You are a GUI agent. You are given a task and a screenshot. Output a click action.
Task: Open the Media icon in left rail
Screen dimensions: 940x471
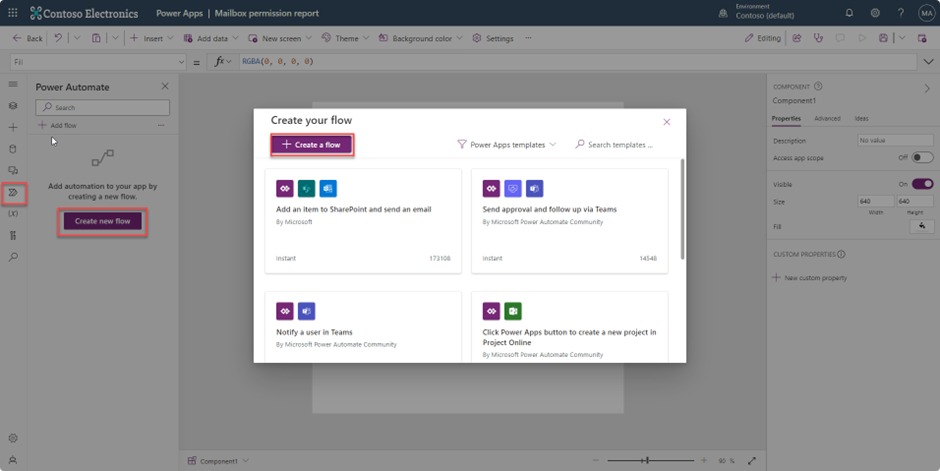(x=13, y=170)
